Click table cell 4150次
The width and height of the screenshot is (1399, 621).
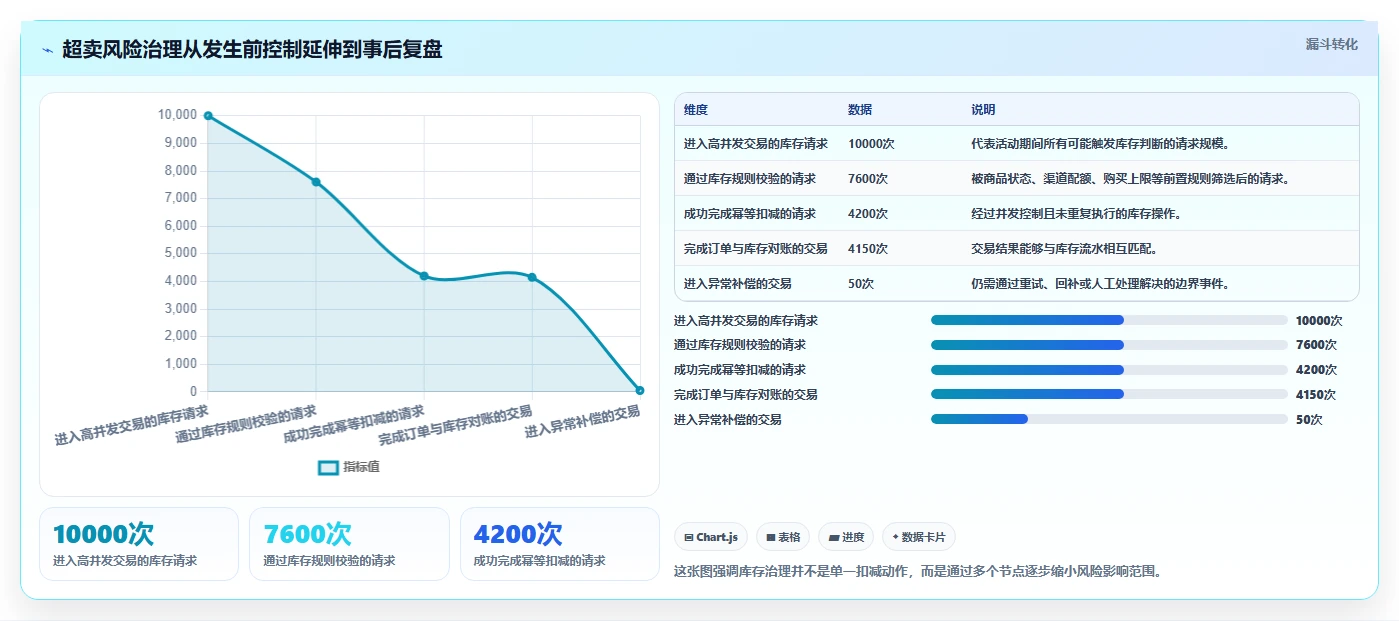(868, 249)
